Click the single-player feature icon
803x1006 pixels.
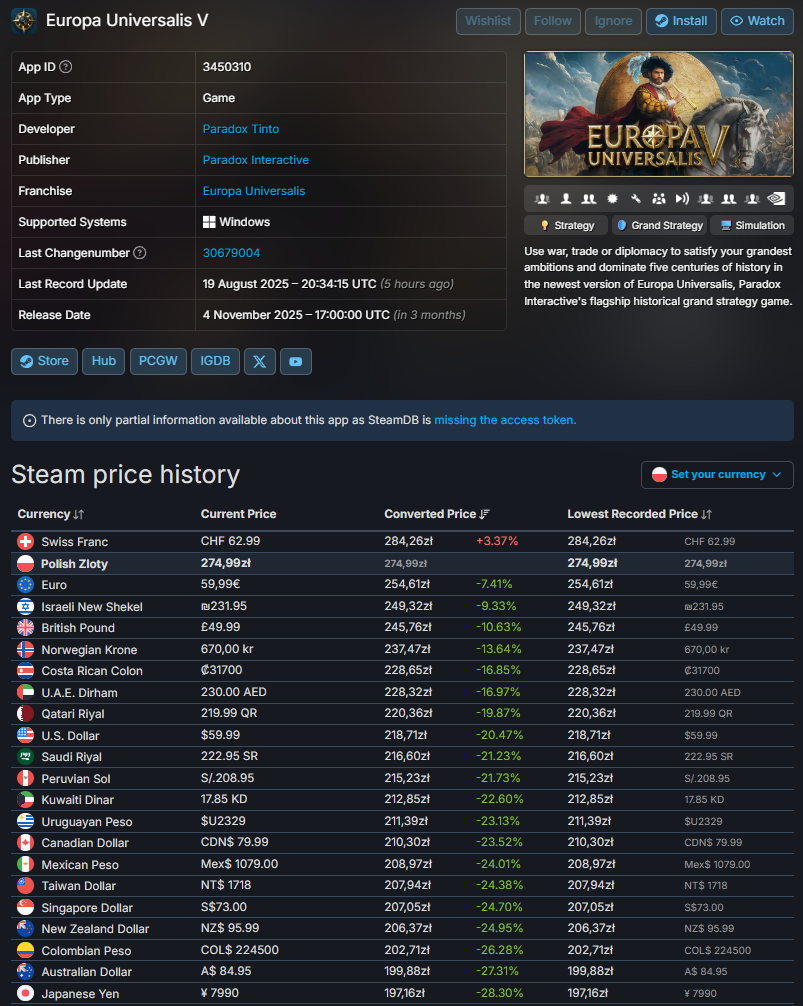(566, 199)
